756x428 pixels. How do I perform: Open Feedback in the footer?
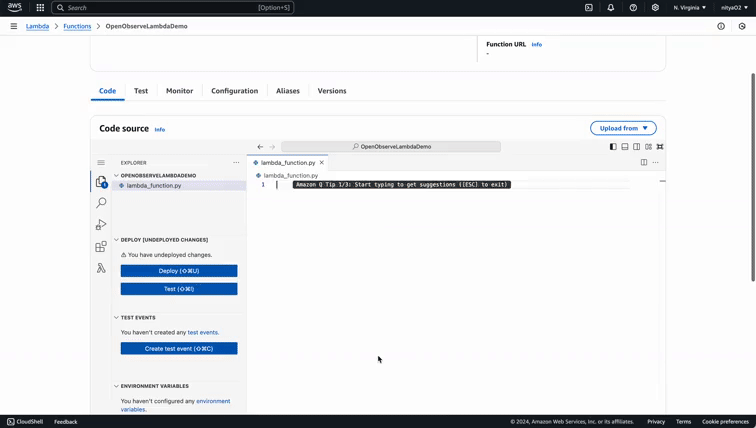66,422
